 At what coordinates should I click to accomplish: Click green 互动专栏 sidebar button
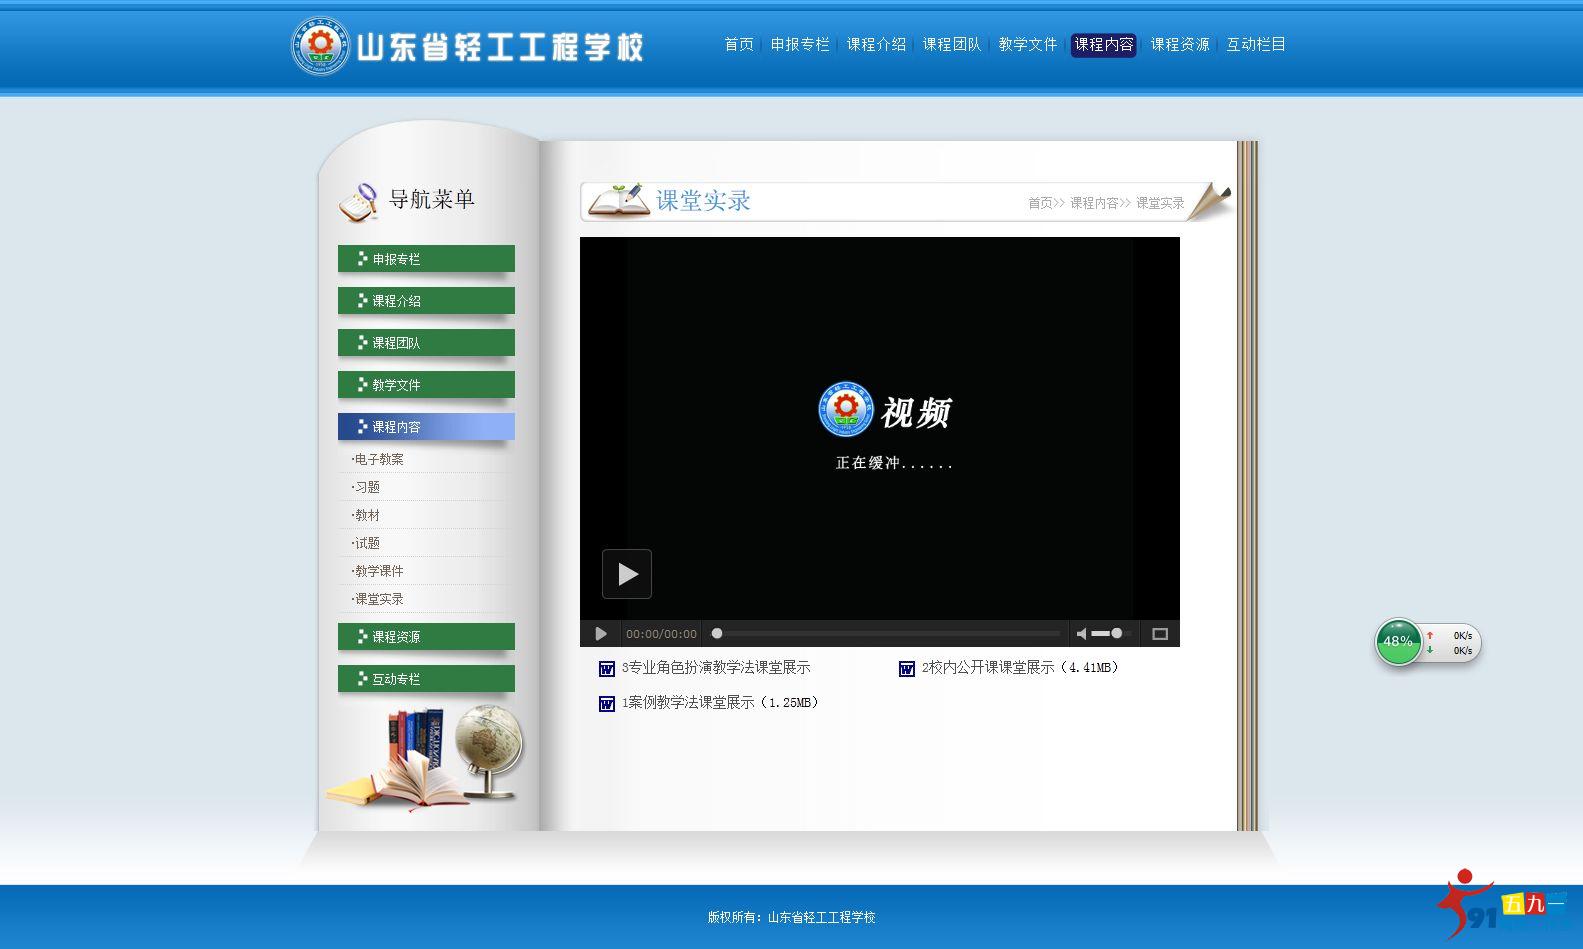pyautogui.click(x=426, y=679)
